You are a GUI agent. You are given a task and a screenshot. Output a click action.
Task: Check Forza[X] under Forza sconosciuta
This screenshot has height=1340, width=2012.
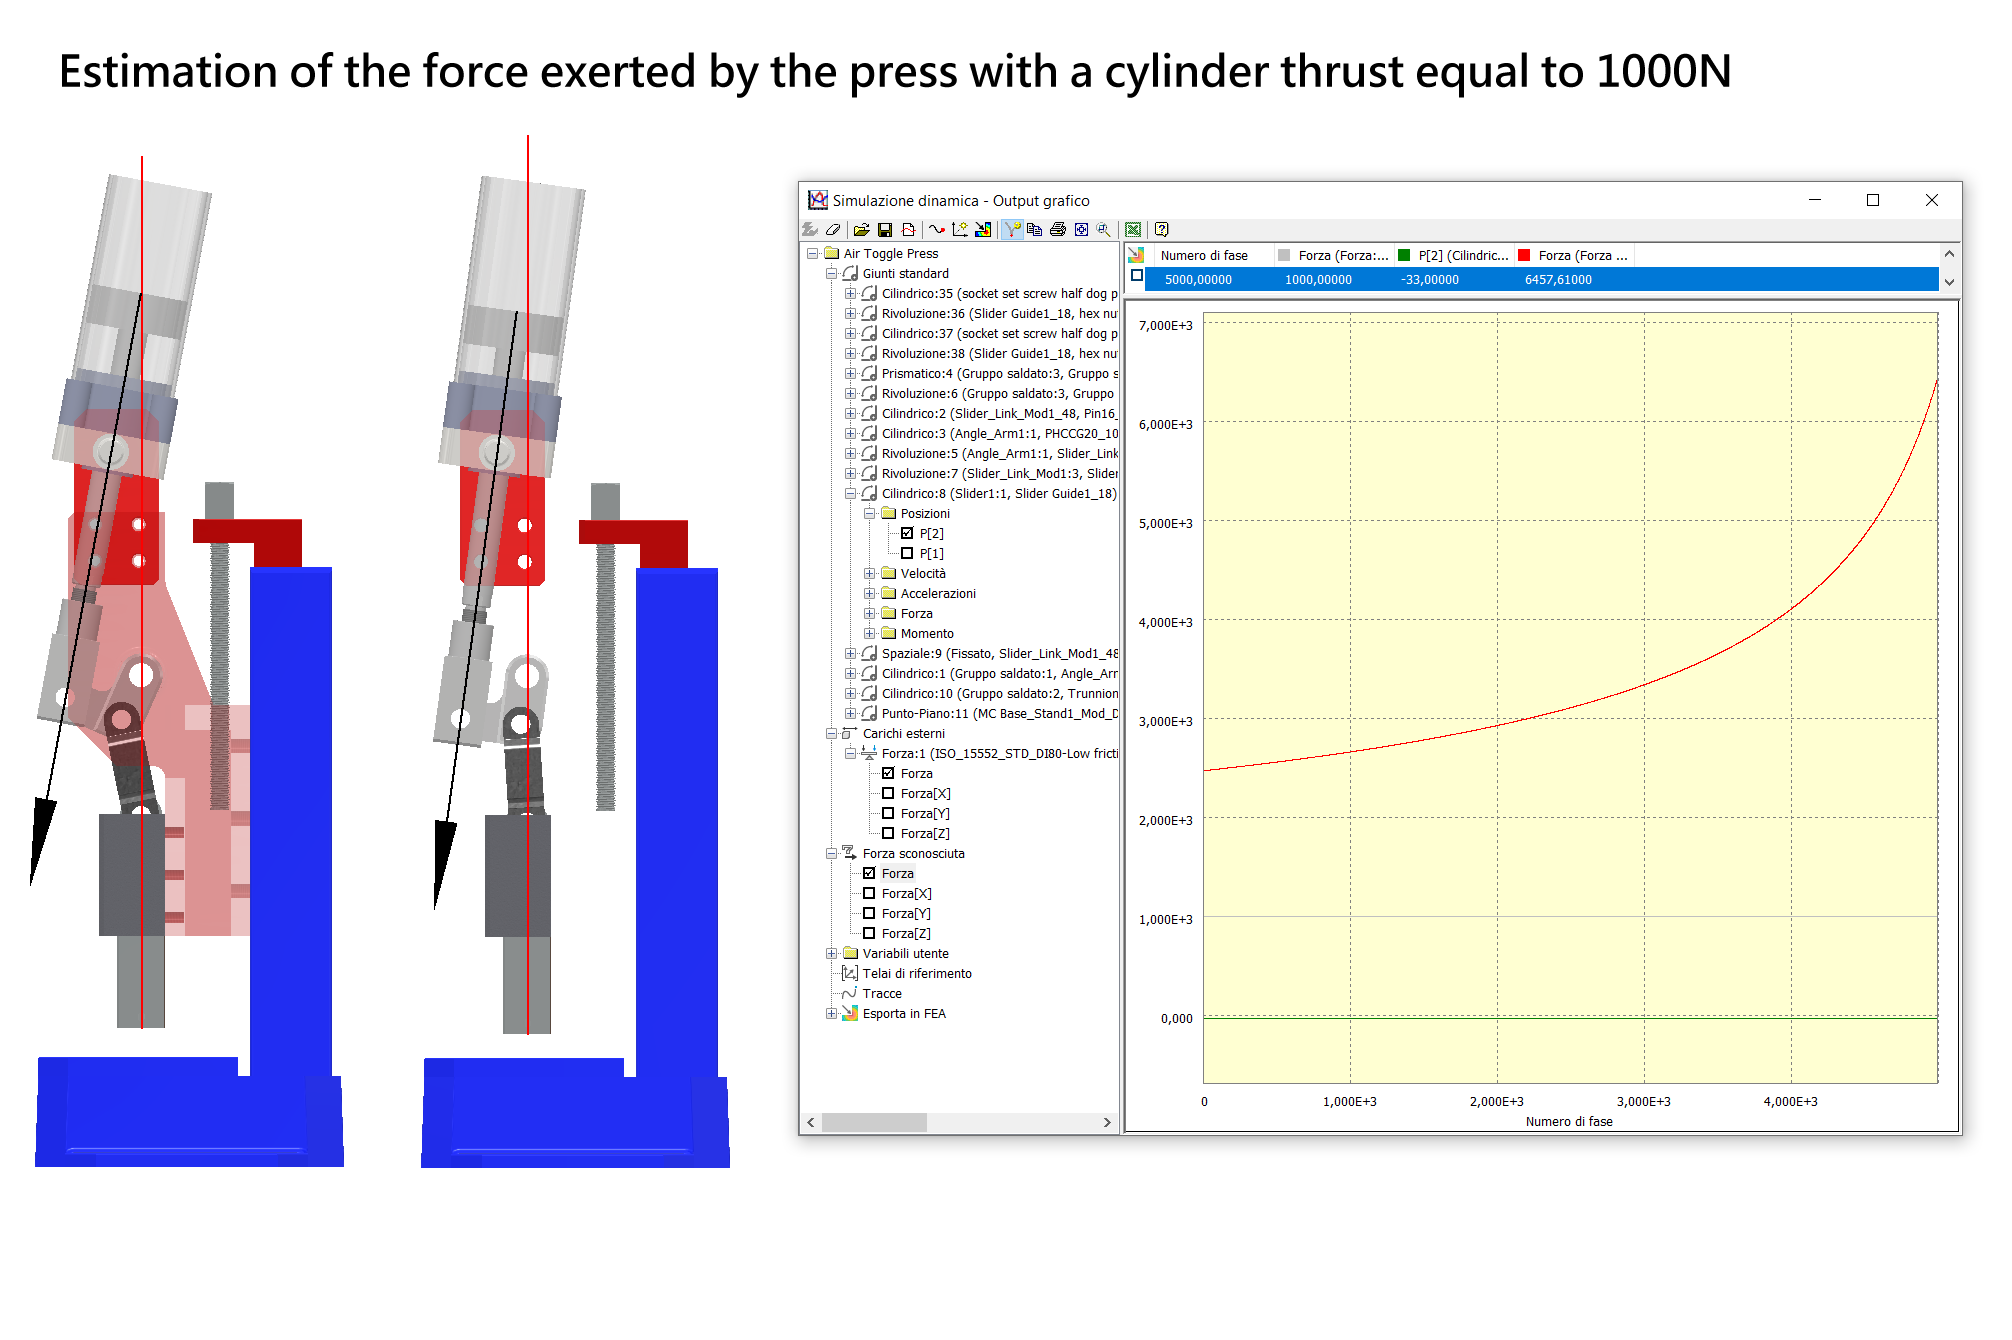click(x=869, y=893)
